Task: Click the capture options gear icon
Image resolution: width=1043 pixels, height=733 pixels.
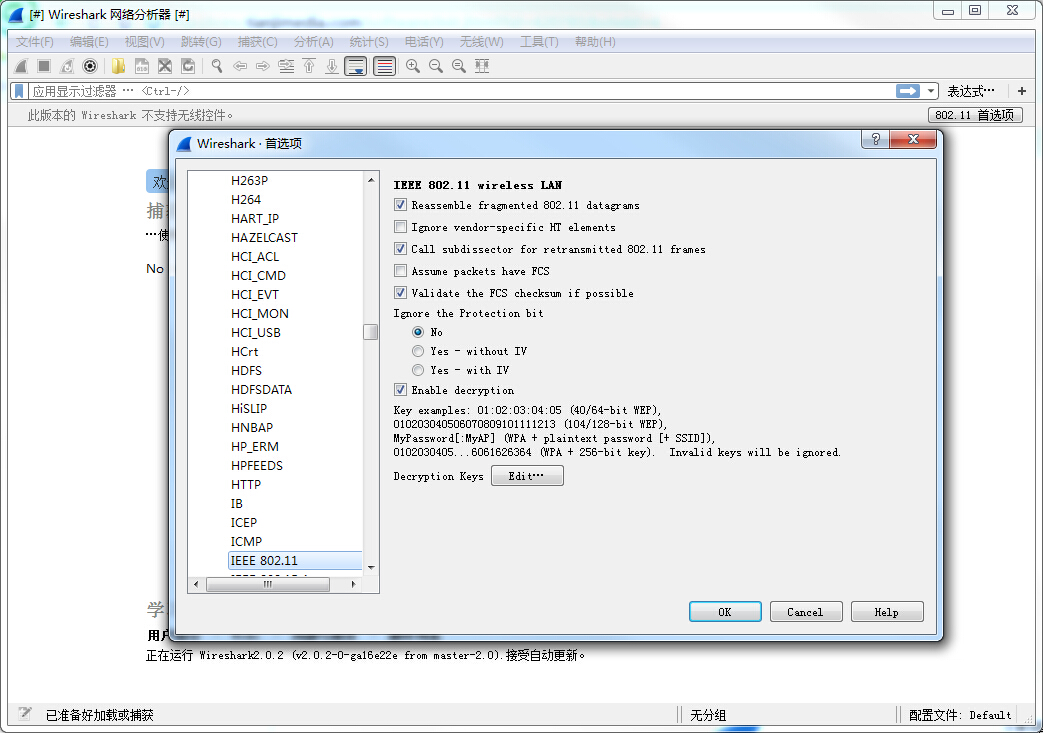Action: pos(90,66)
